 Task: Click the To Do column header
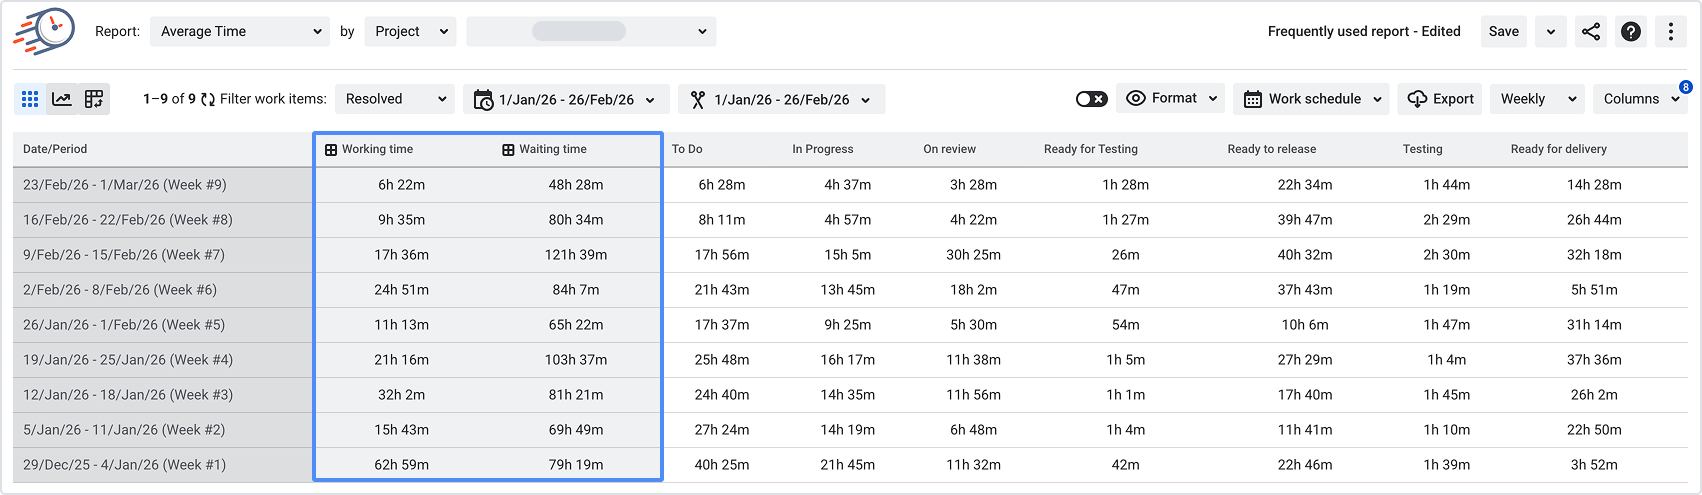click(x=687, y=149)
